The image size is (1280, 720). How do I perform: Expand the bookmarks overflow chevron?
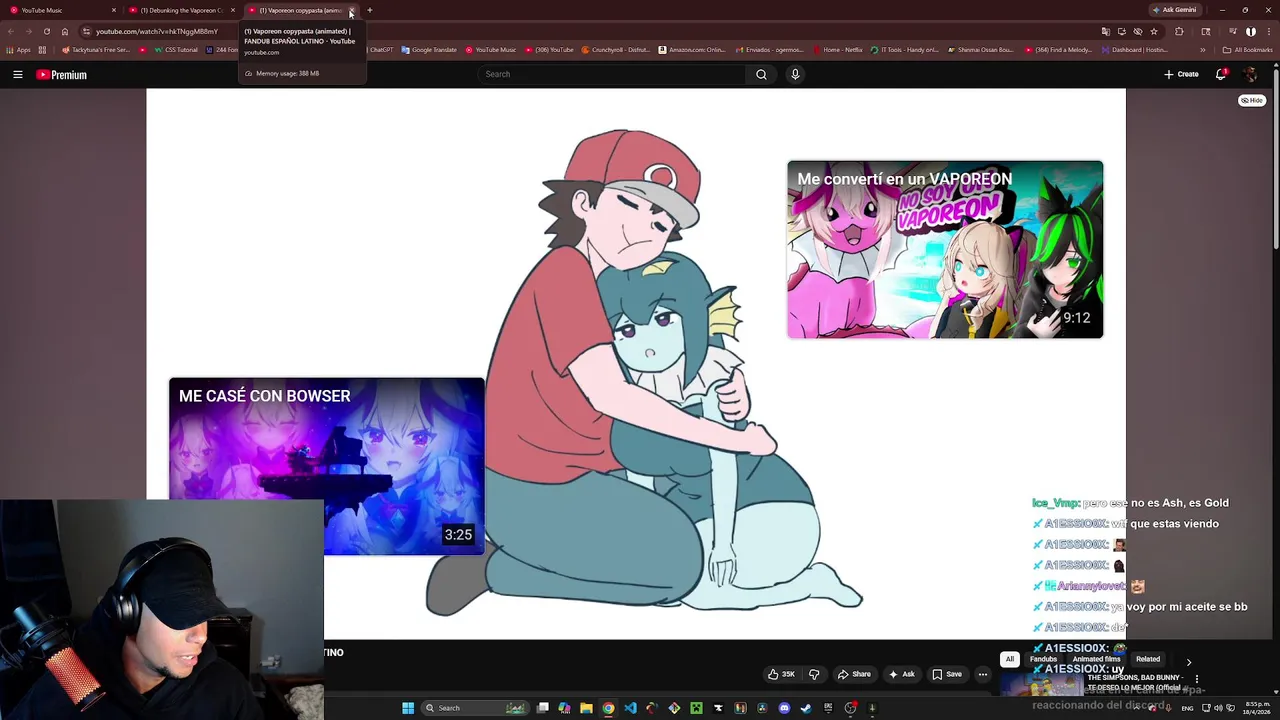[x=1203, y=50]
